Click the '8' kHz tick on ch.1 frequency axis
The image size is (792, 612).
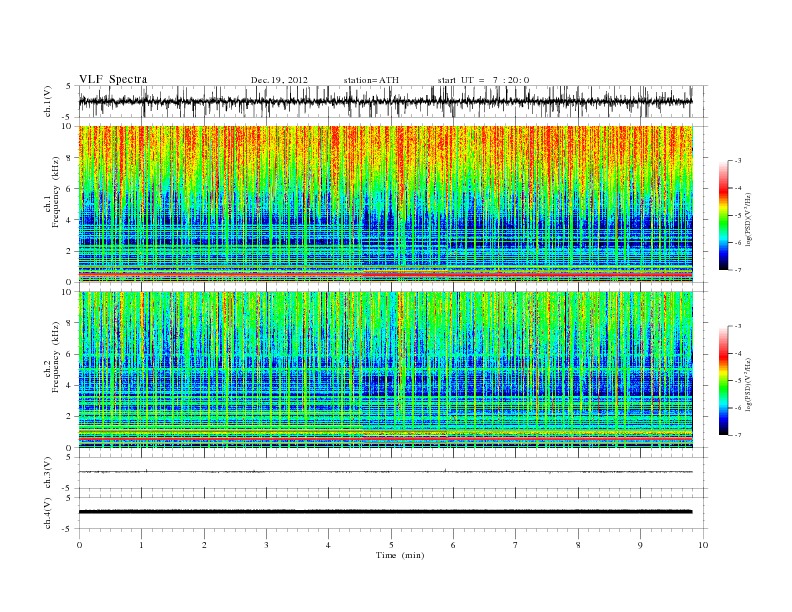click(70, 158)
